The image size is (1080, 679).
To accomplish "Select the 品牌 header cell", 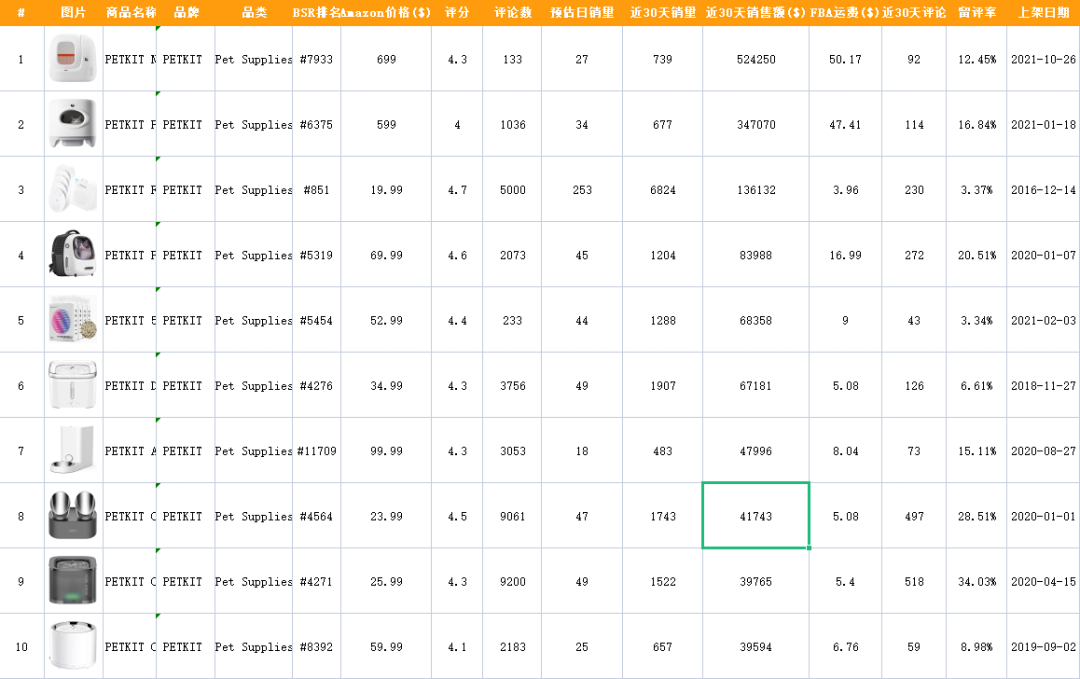I will click(x=186, y=12).
